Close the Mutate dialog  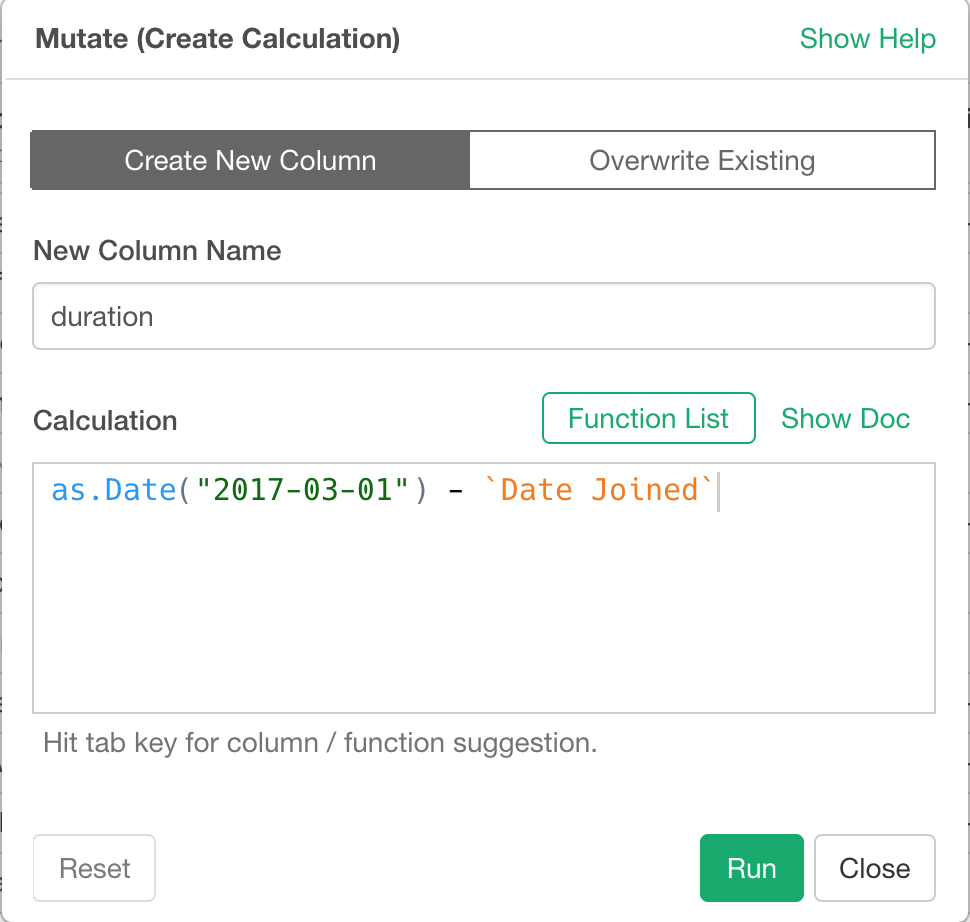pos(874,867)
